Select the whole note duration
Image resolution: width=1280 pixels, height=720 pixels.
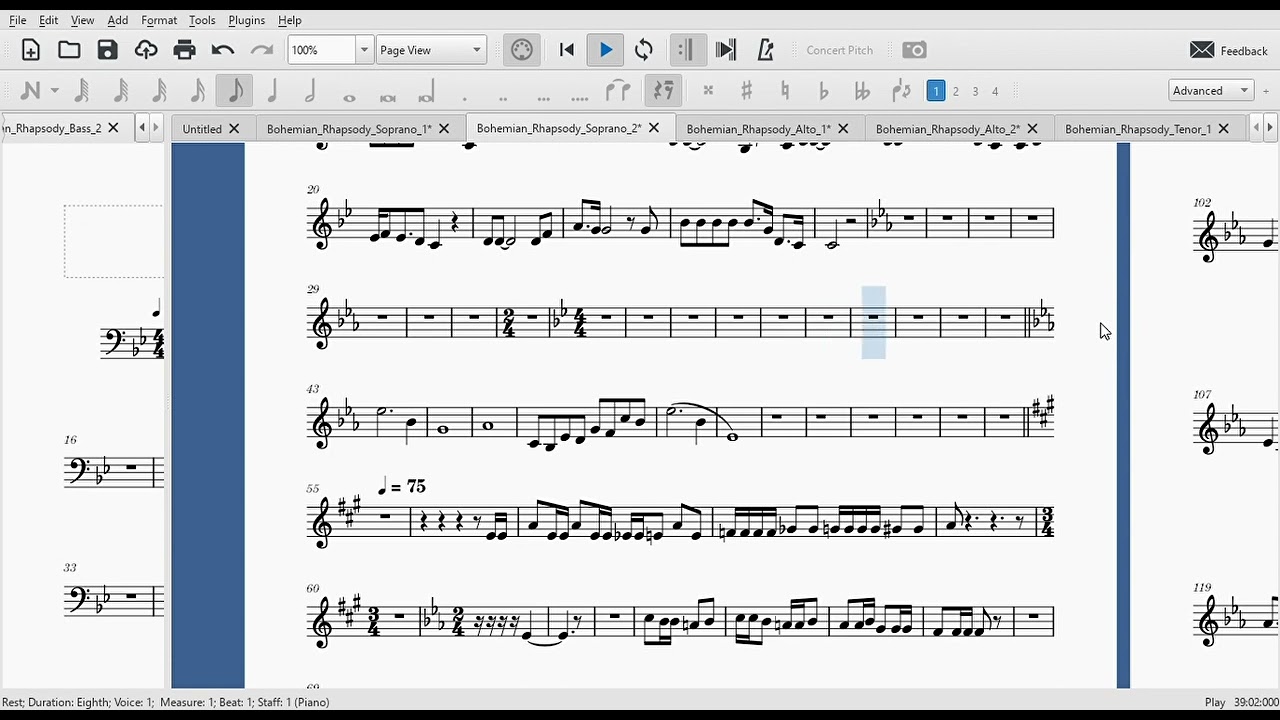(349, 97)
